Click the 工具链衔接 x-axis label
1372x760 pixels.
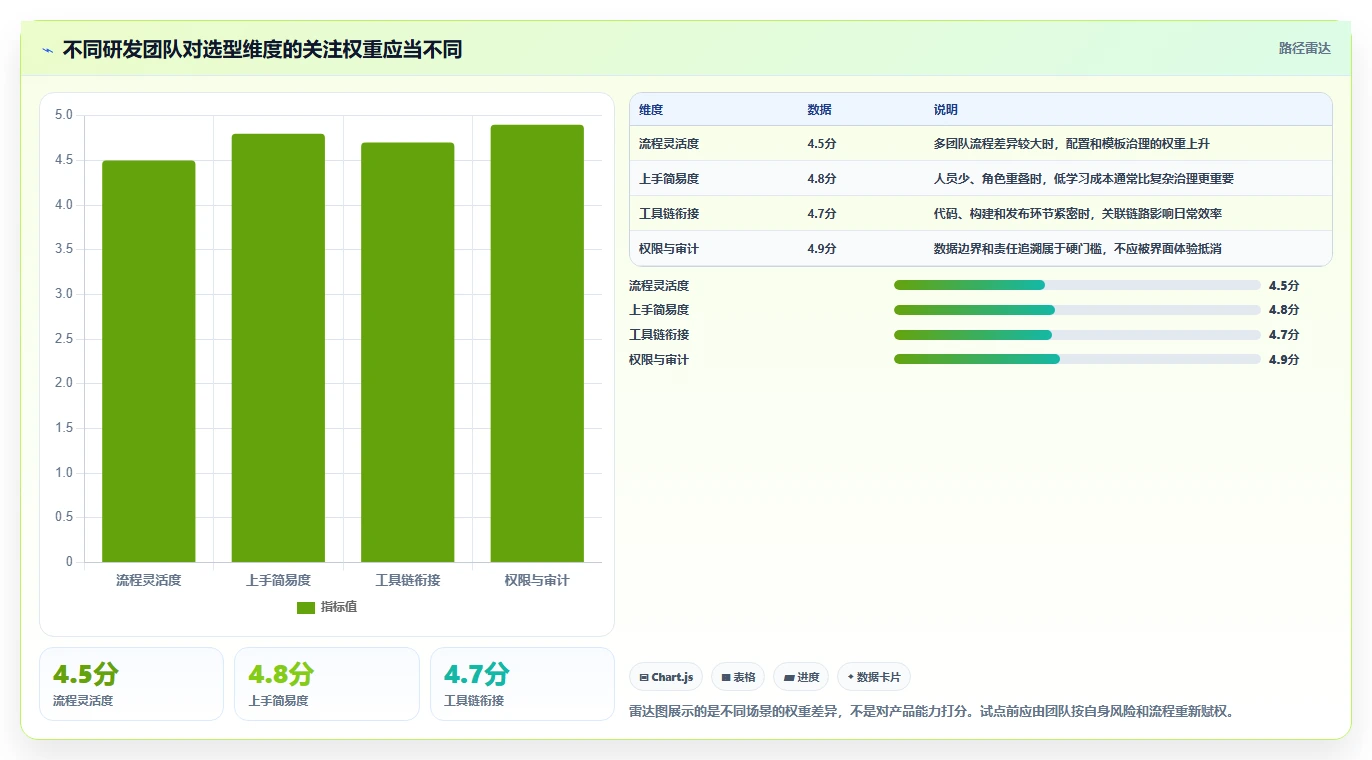pos(408,580)
